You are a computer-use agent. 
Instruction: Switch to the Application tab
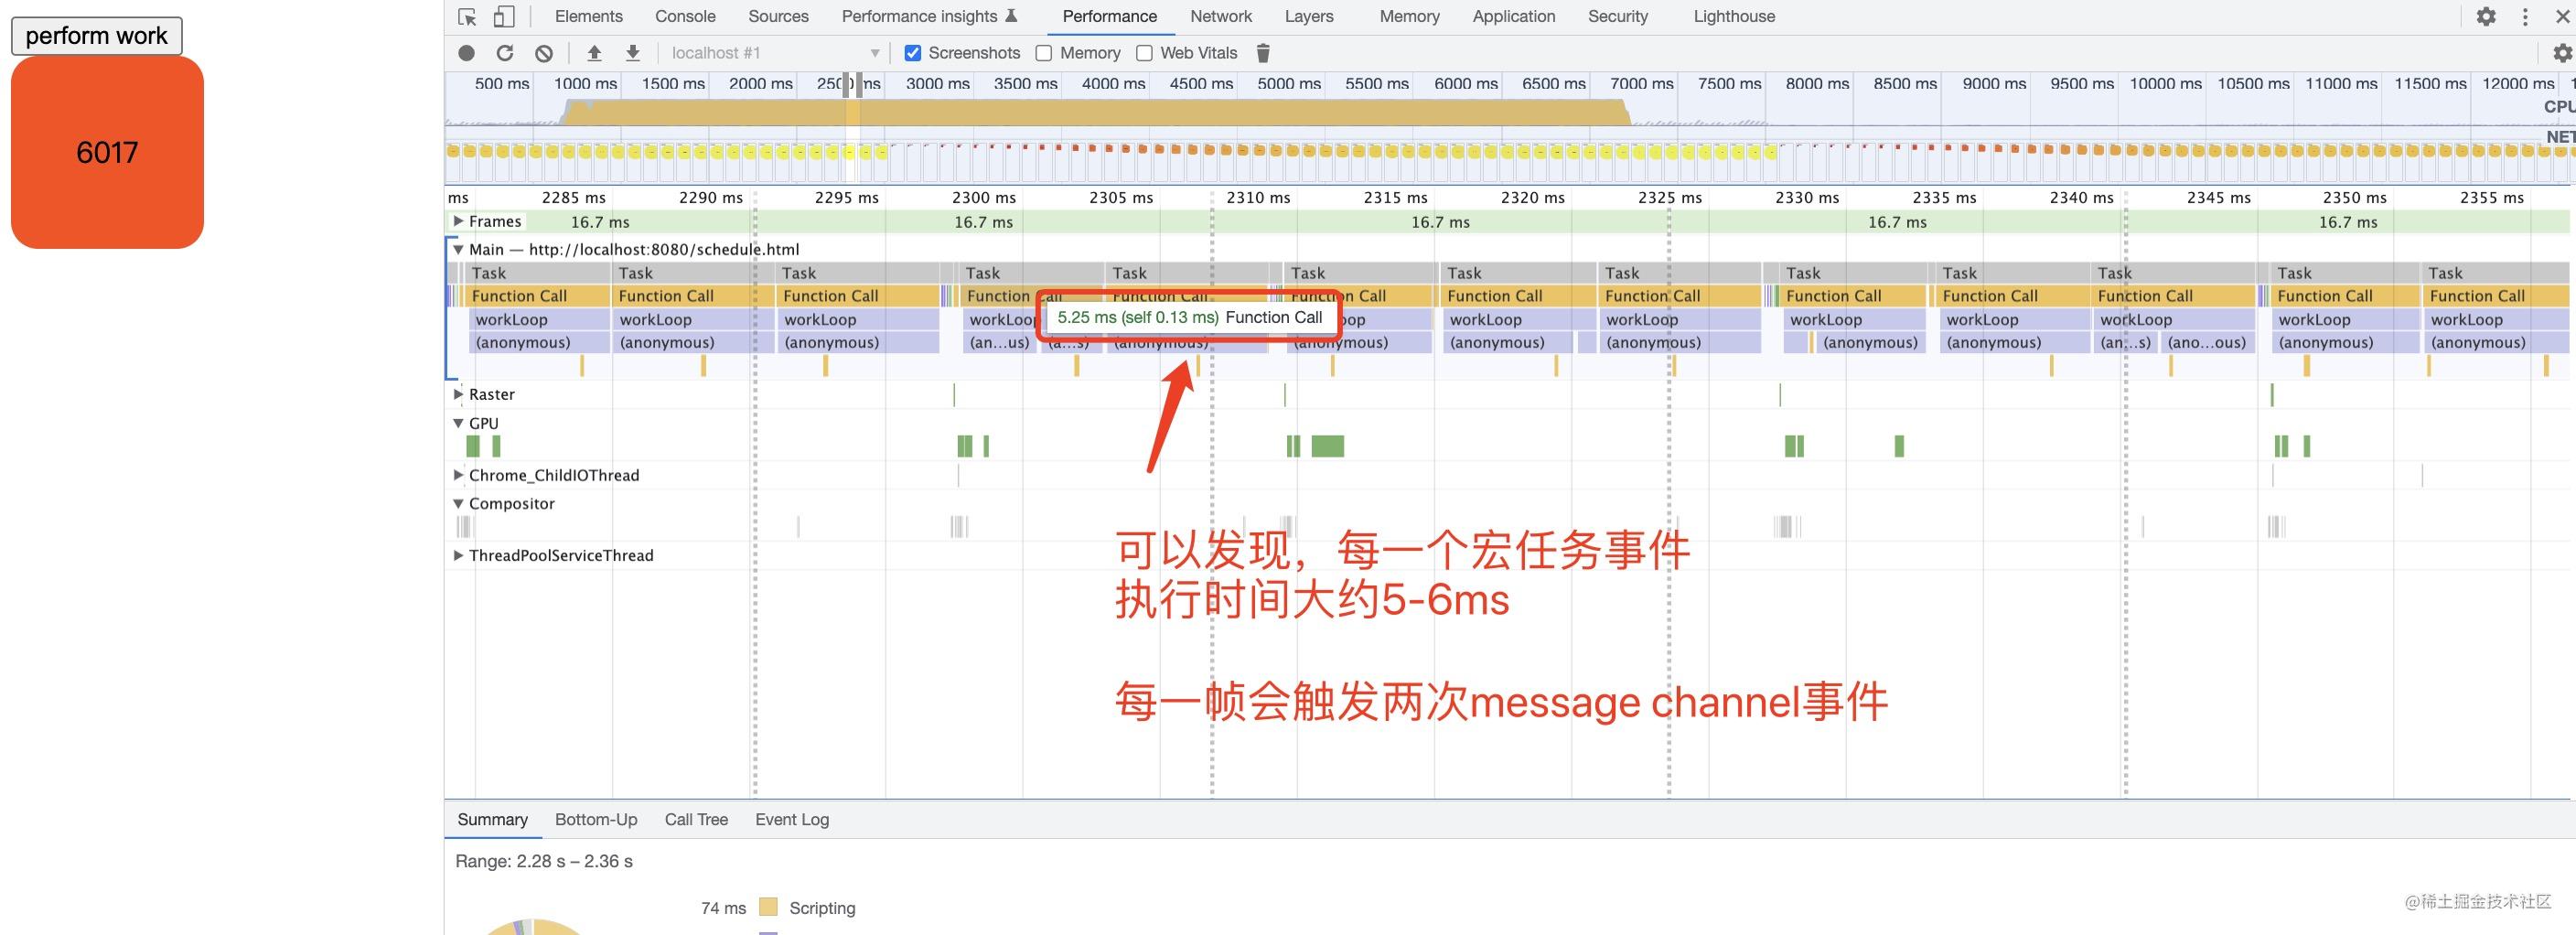click(x=1514, y=17)
